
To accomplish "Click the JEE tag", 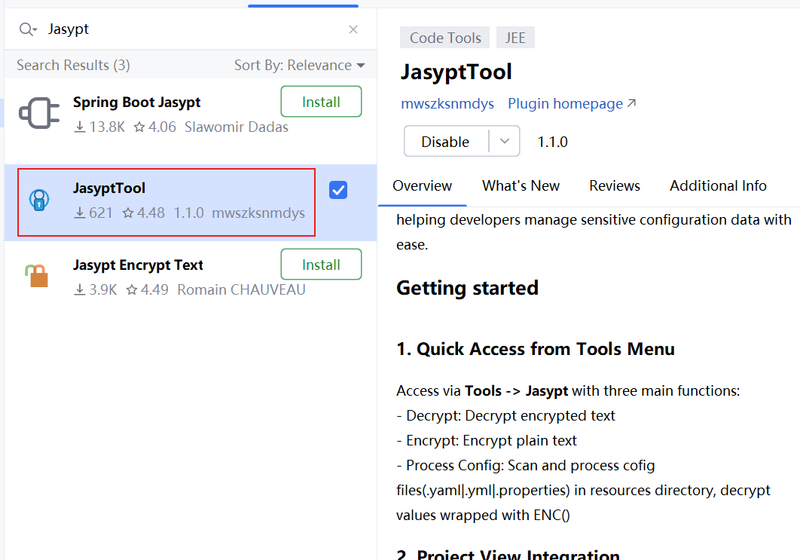I will (515, 38).
